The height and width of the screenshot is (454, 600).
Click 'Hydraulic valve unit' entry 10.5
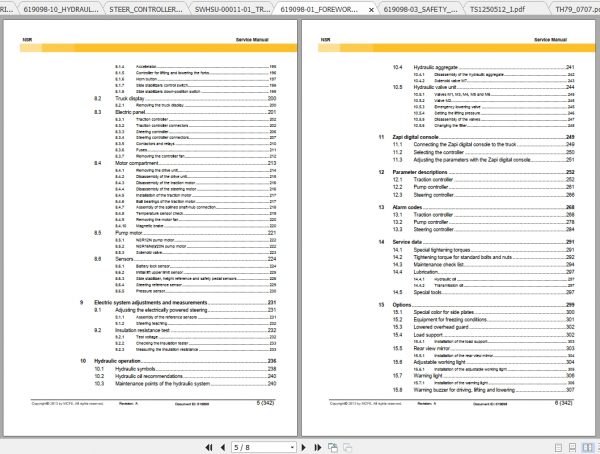tap(435, 87)
